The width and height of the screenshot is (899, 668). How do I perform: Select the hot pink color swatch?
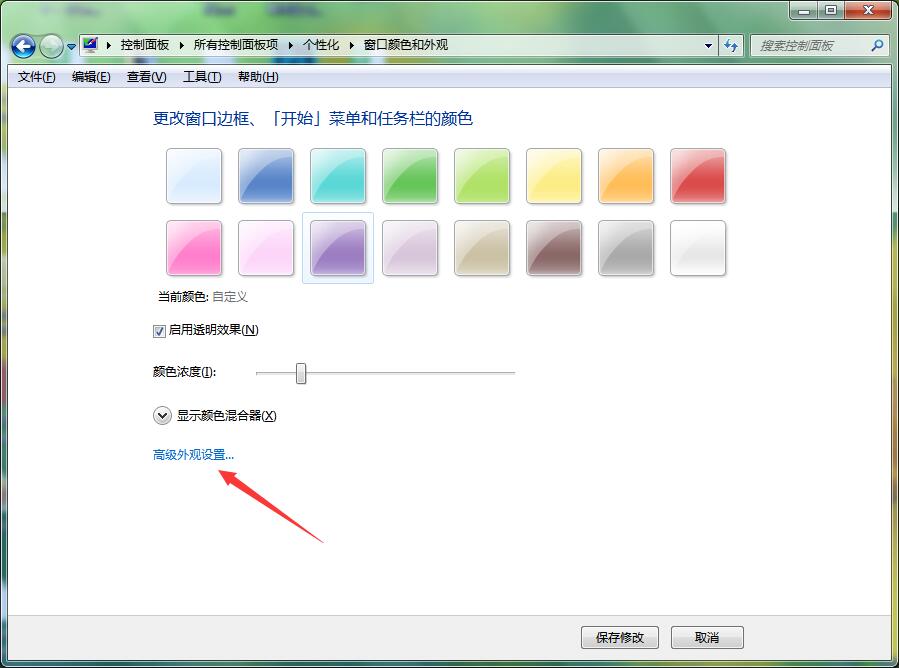[x=194, y=248]
